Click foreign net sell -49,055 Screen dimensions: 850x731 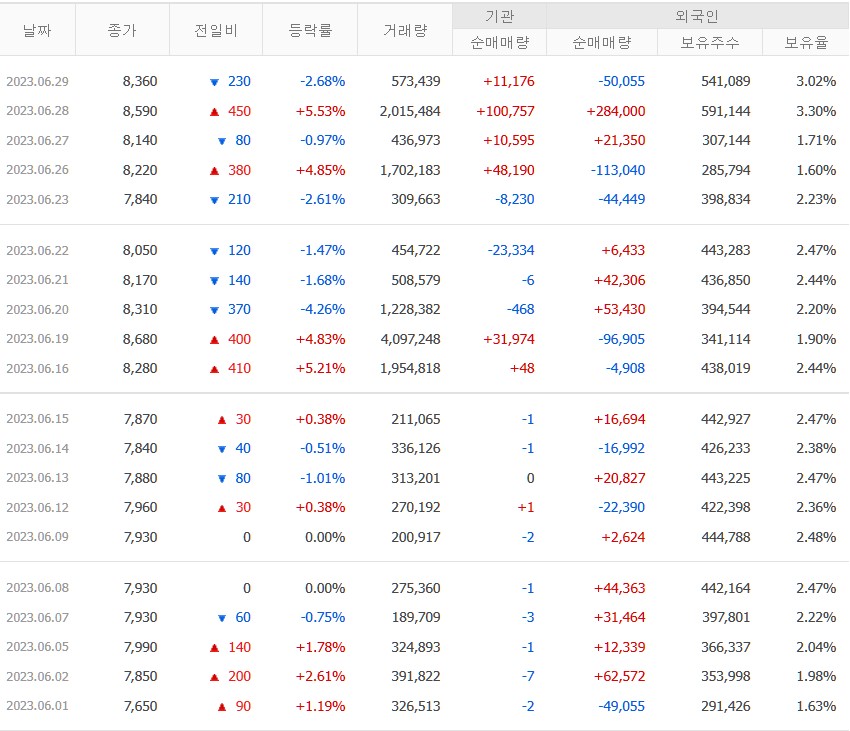click(x=622, y=706)
